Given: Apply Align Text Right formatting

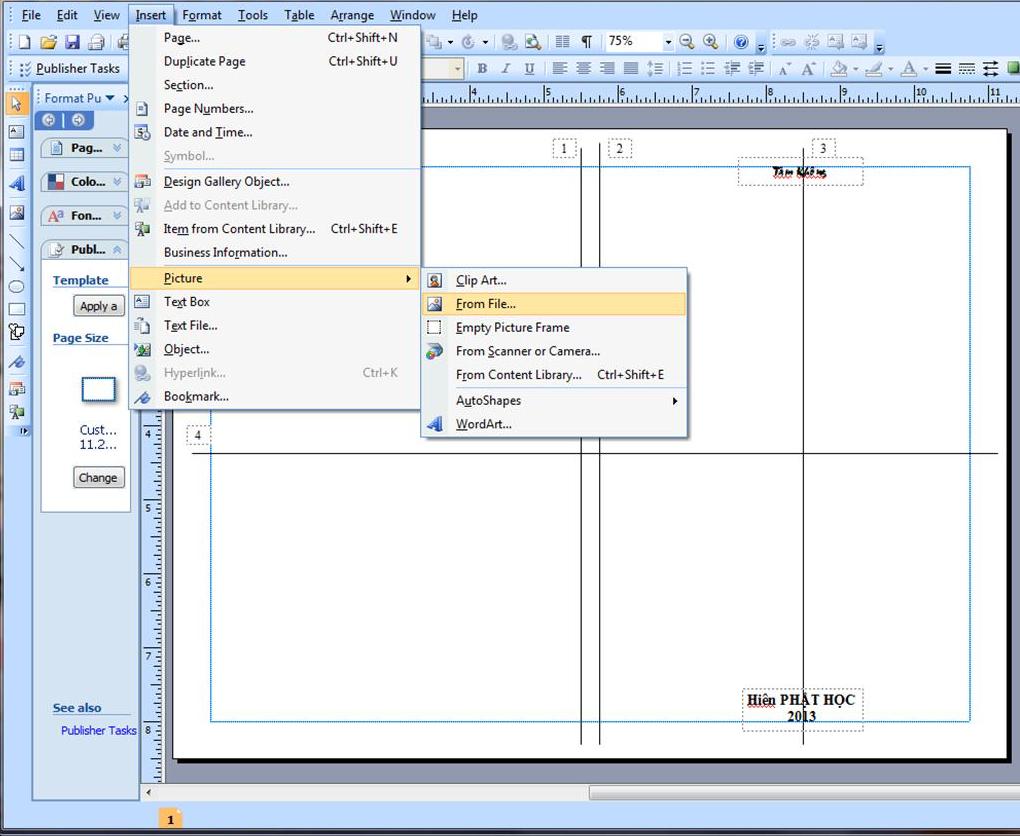Looking at the screenshot, I should coord(607,68).
